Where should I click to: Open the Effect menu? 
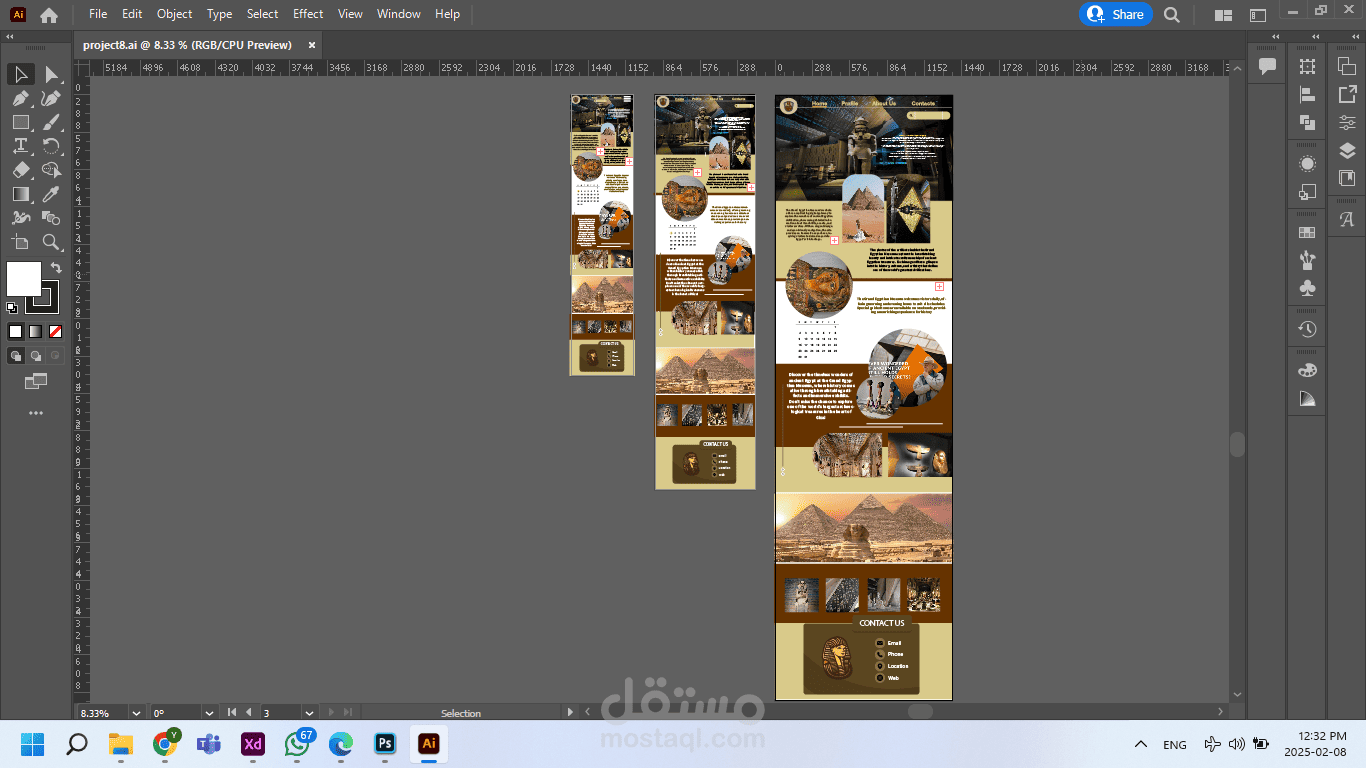click(x=308, y=14)
